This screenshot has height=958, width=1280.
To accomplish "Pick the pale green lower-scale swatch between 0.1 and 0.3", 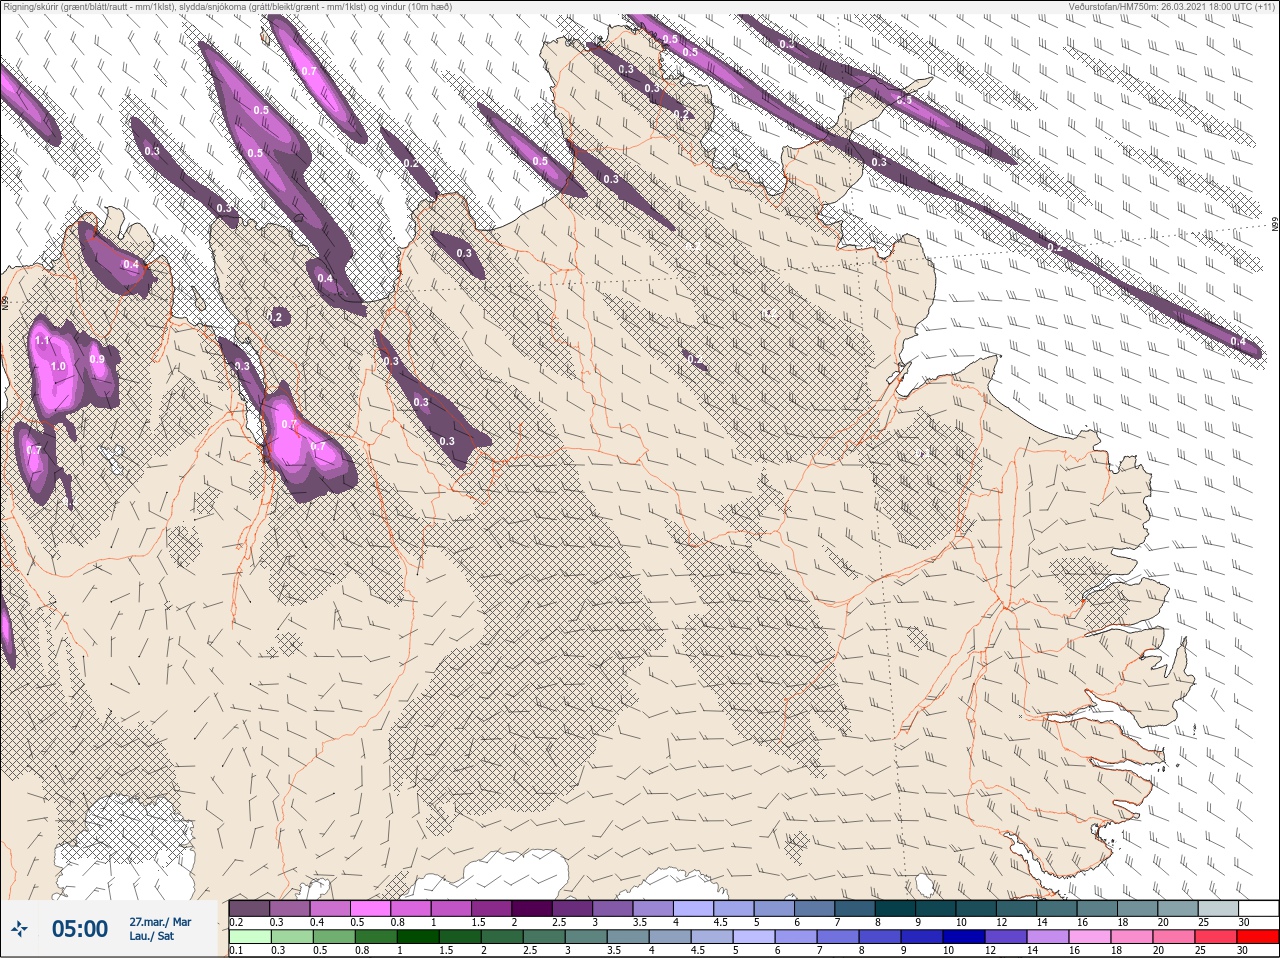I will (x=249, y=937).
